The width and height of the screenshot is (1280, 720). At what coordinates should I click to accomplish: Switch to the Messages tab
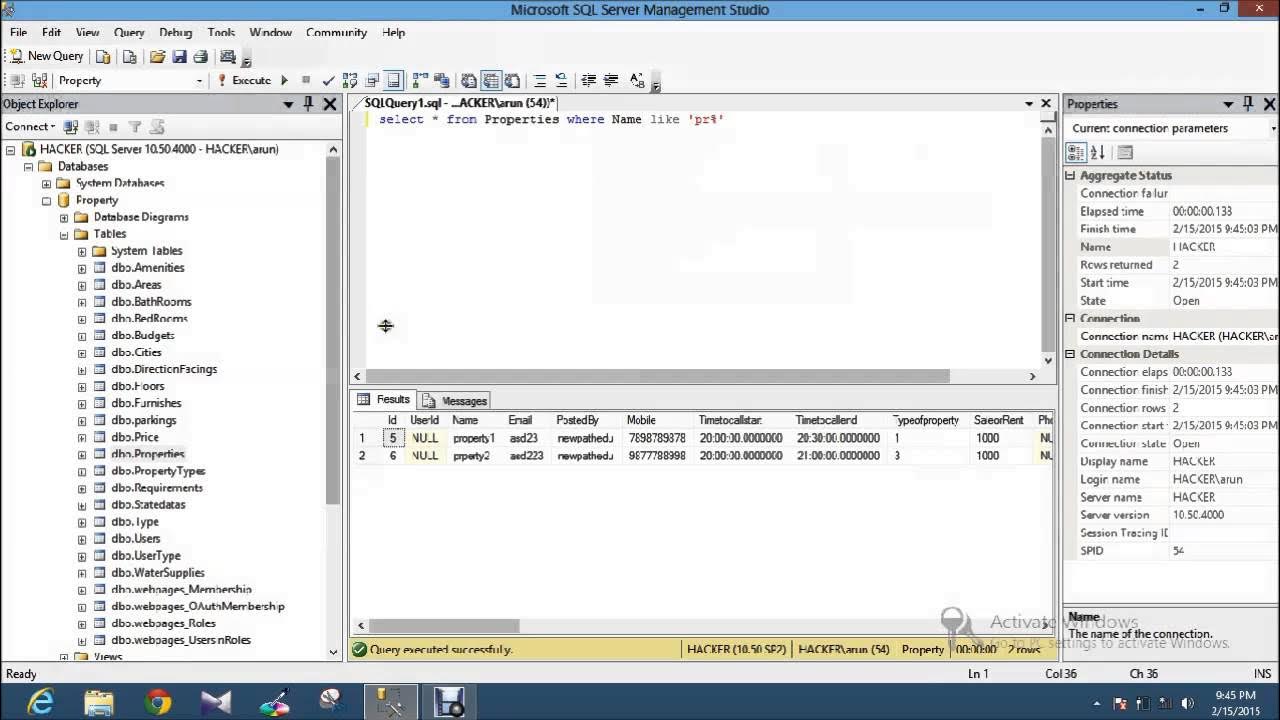(x=455, y=400)
